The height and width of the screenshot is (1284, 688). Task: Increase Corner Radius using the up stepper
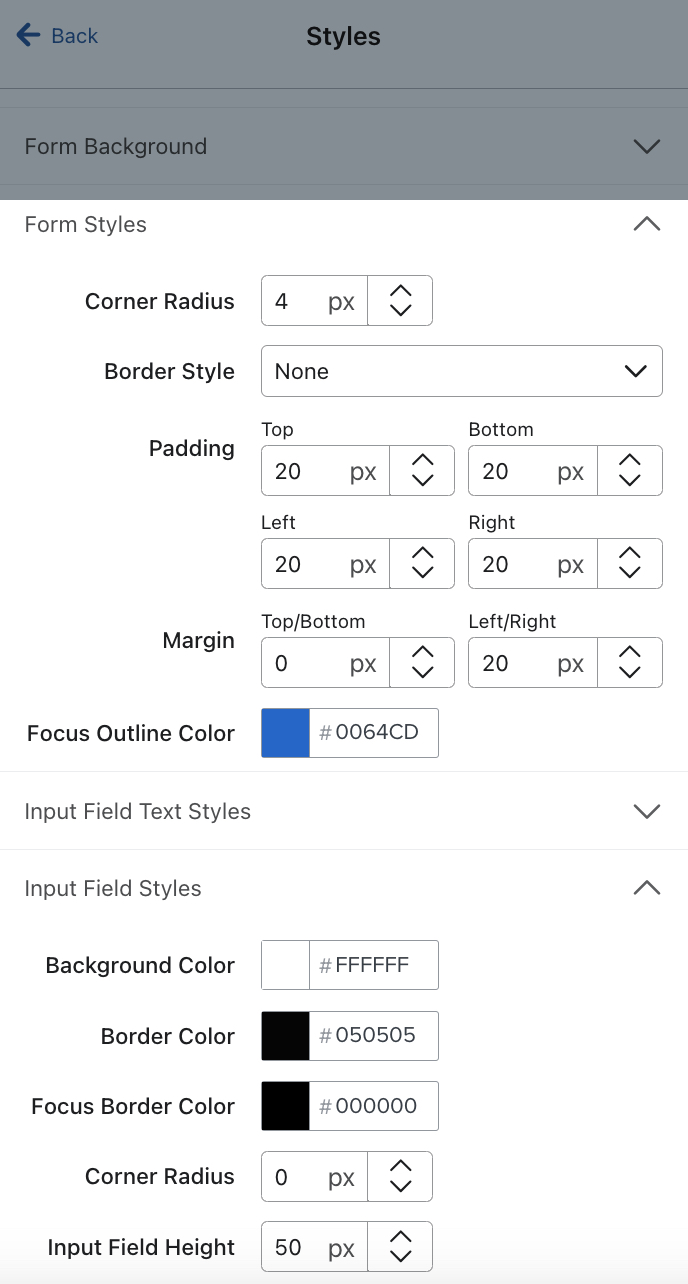point(400,290)
